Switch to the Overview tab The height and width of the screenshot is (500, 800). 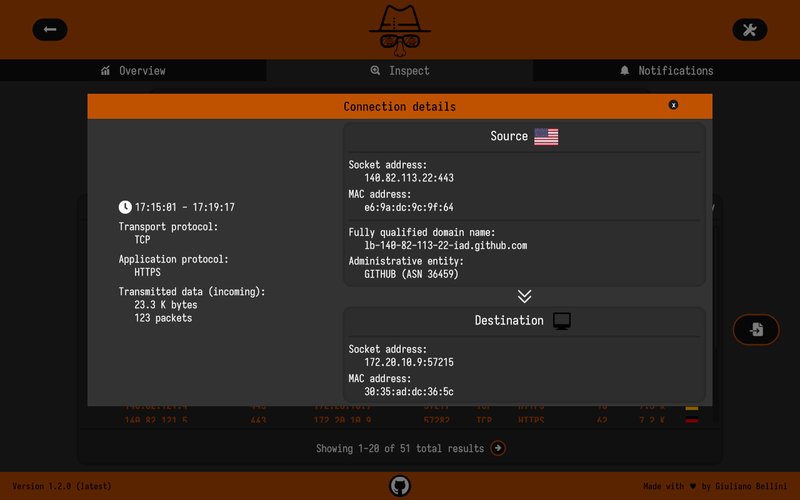(133, 71)
